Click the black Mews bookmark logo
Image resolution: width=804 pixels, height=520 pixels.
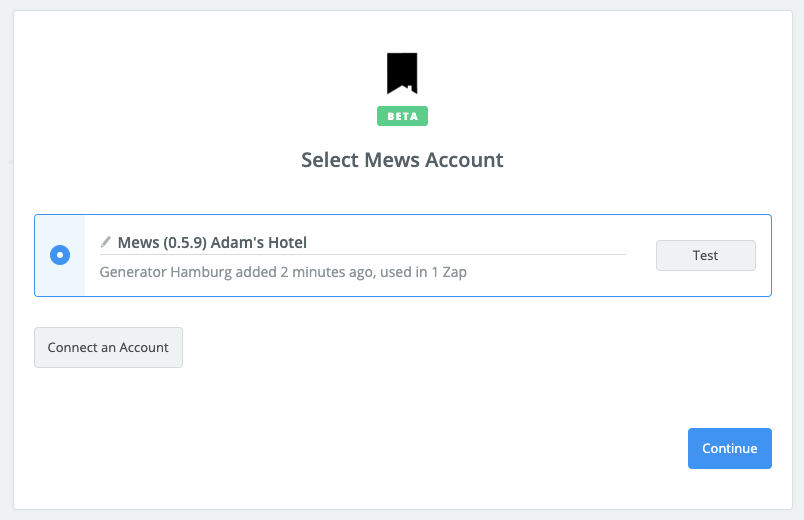pos(402,73)
